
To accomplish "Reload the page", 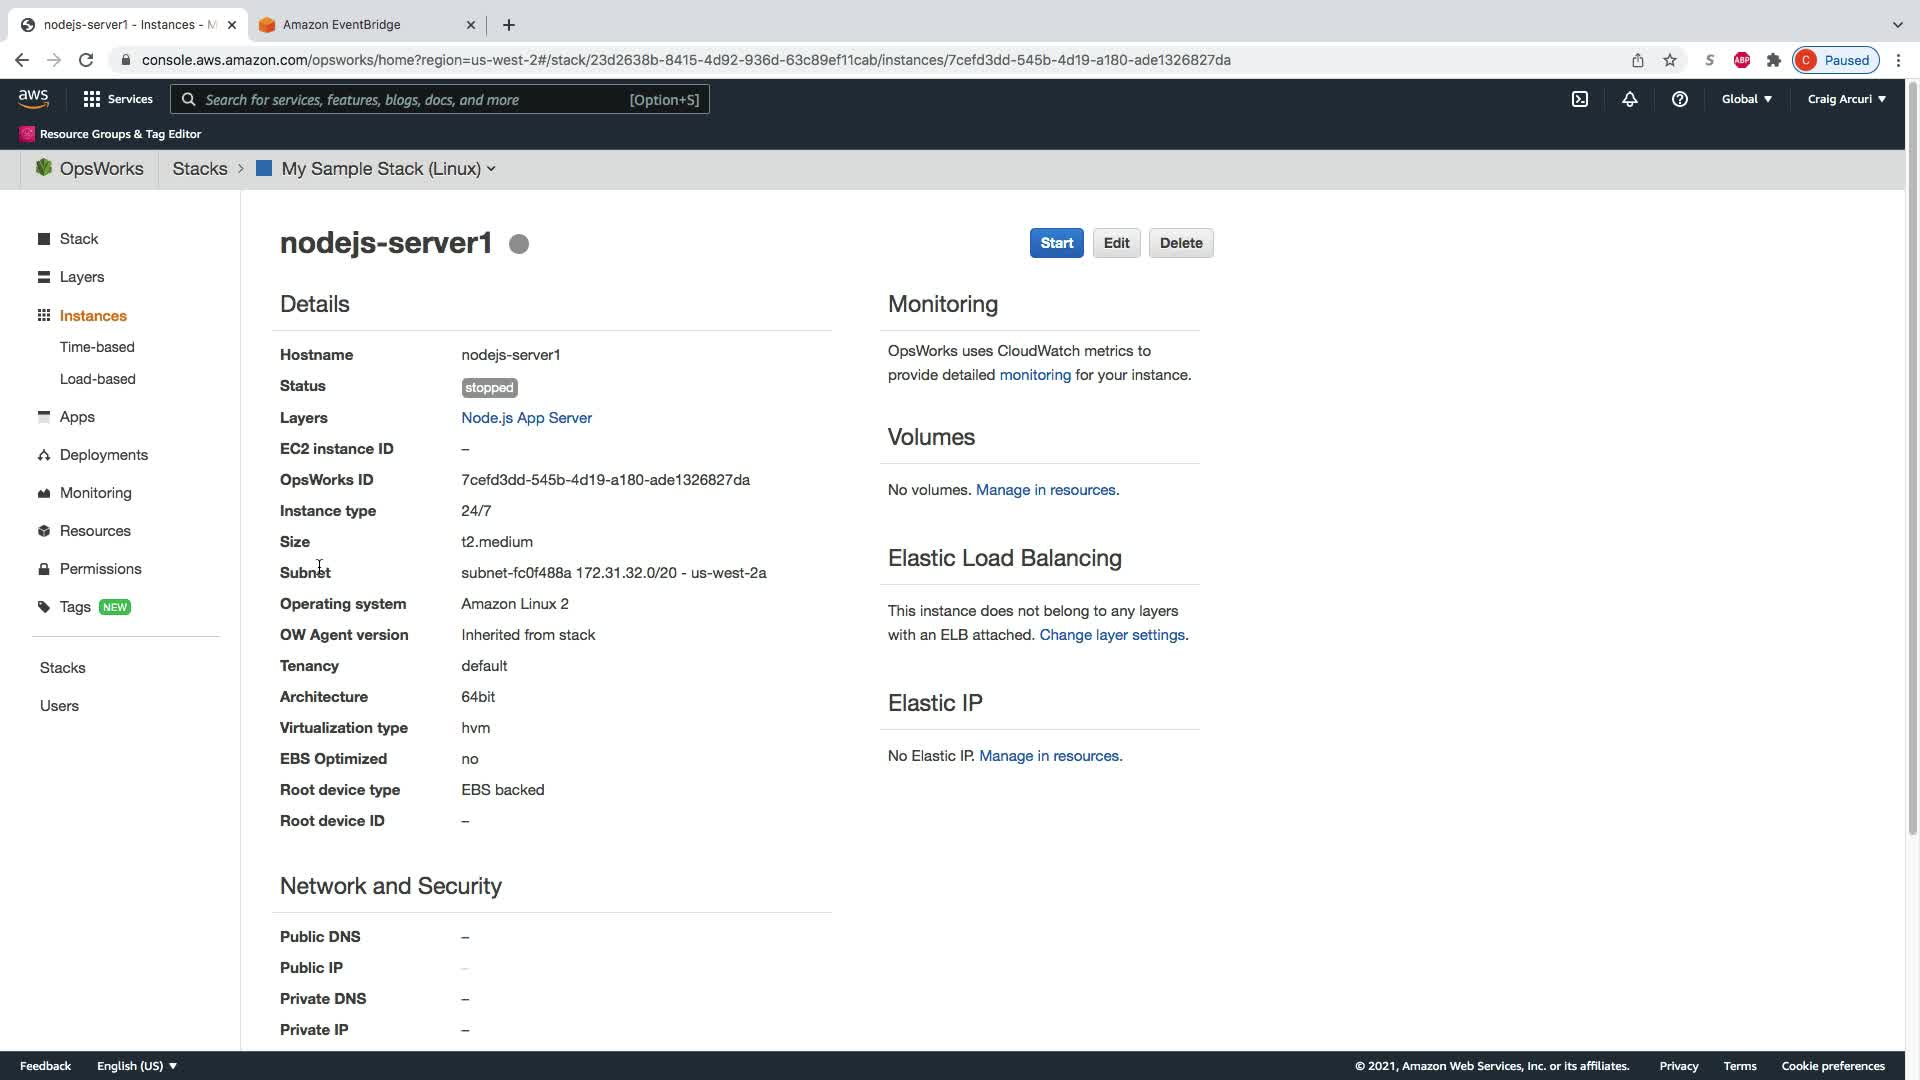I will (86, 60).
